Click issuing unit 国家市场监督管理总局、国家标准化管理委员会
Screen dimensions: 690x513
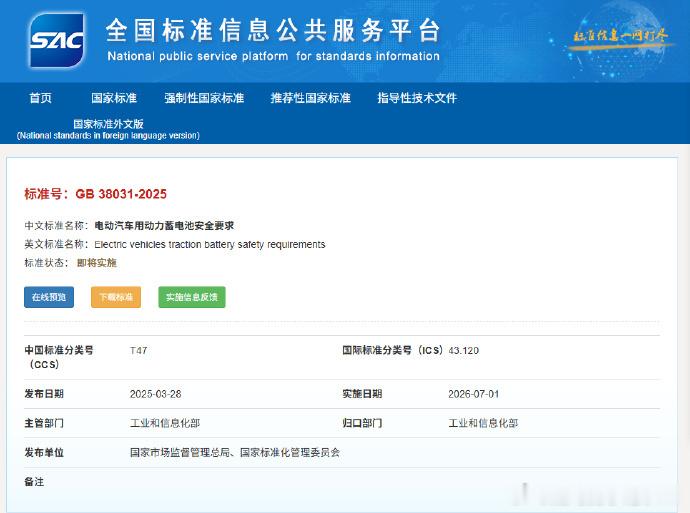pos(235,453)
